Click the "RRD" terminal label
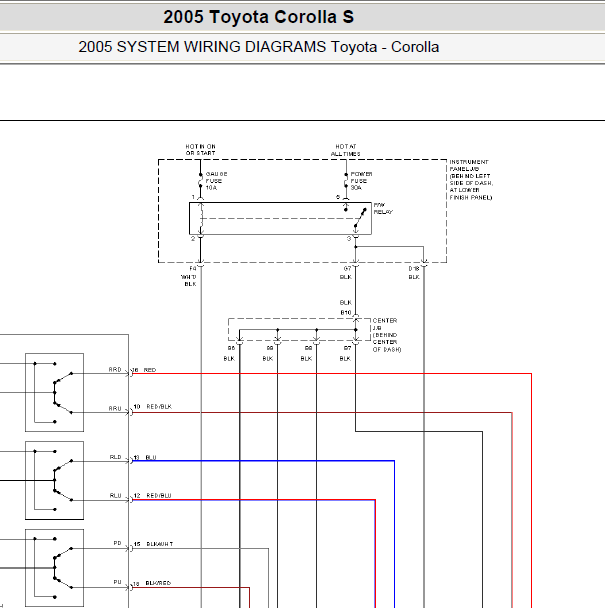Image resolution: width=605 pixels, height=608 pixels. (x=115, y=370)
